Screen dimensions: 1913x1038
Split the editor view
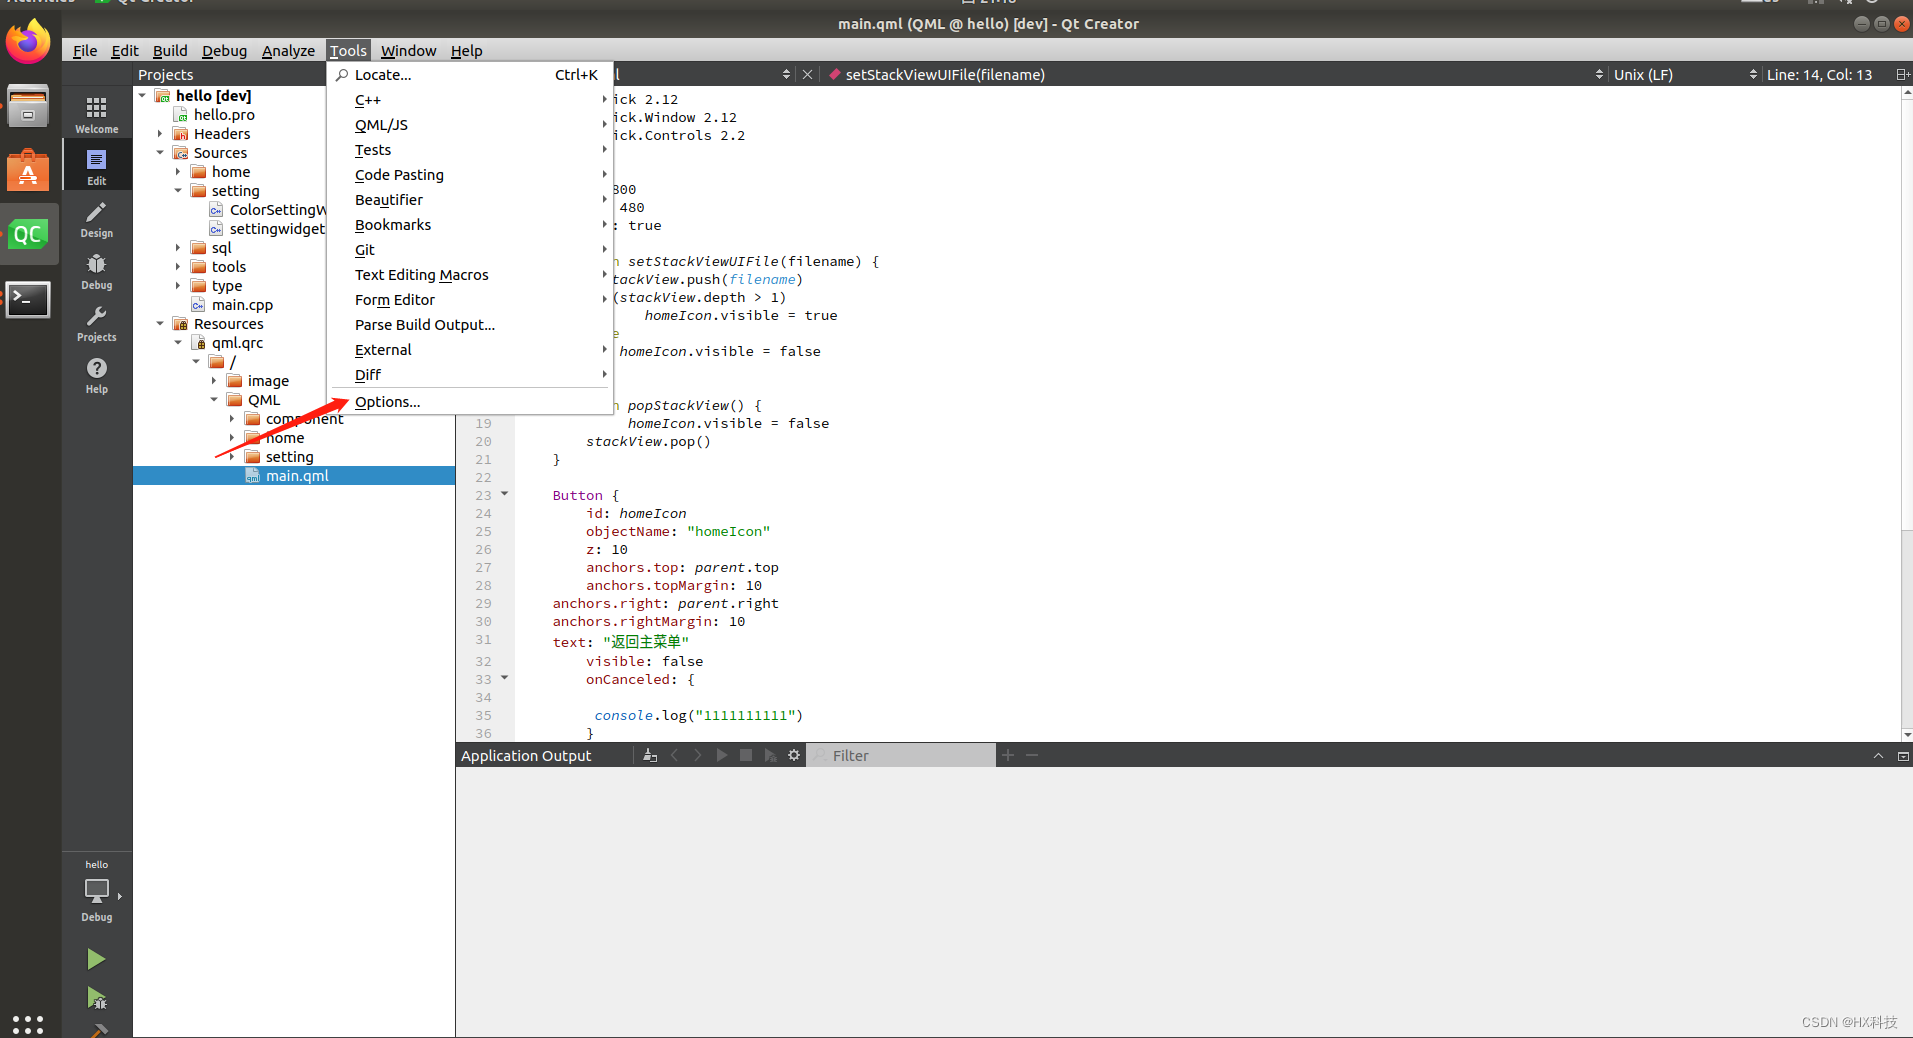coord(1902,75)
